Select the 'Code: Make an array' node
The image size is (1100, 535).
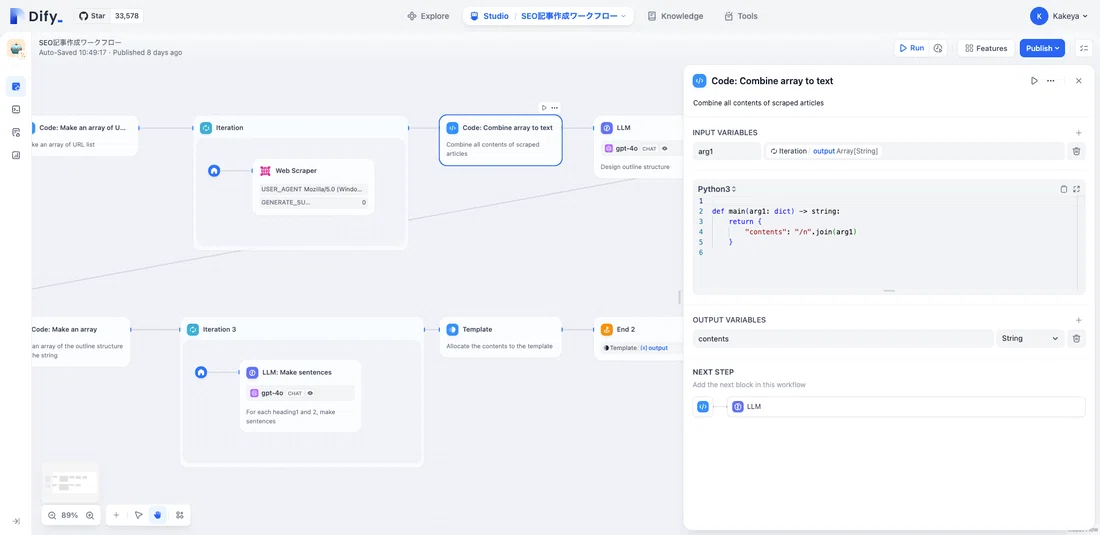tap(81, 341)
